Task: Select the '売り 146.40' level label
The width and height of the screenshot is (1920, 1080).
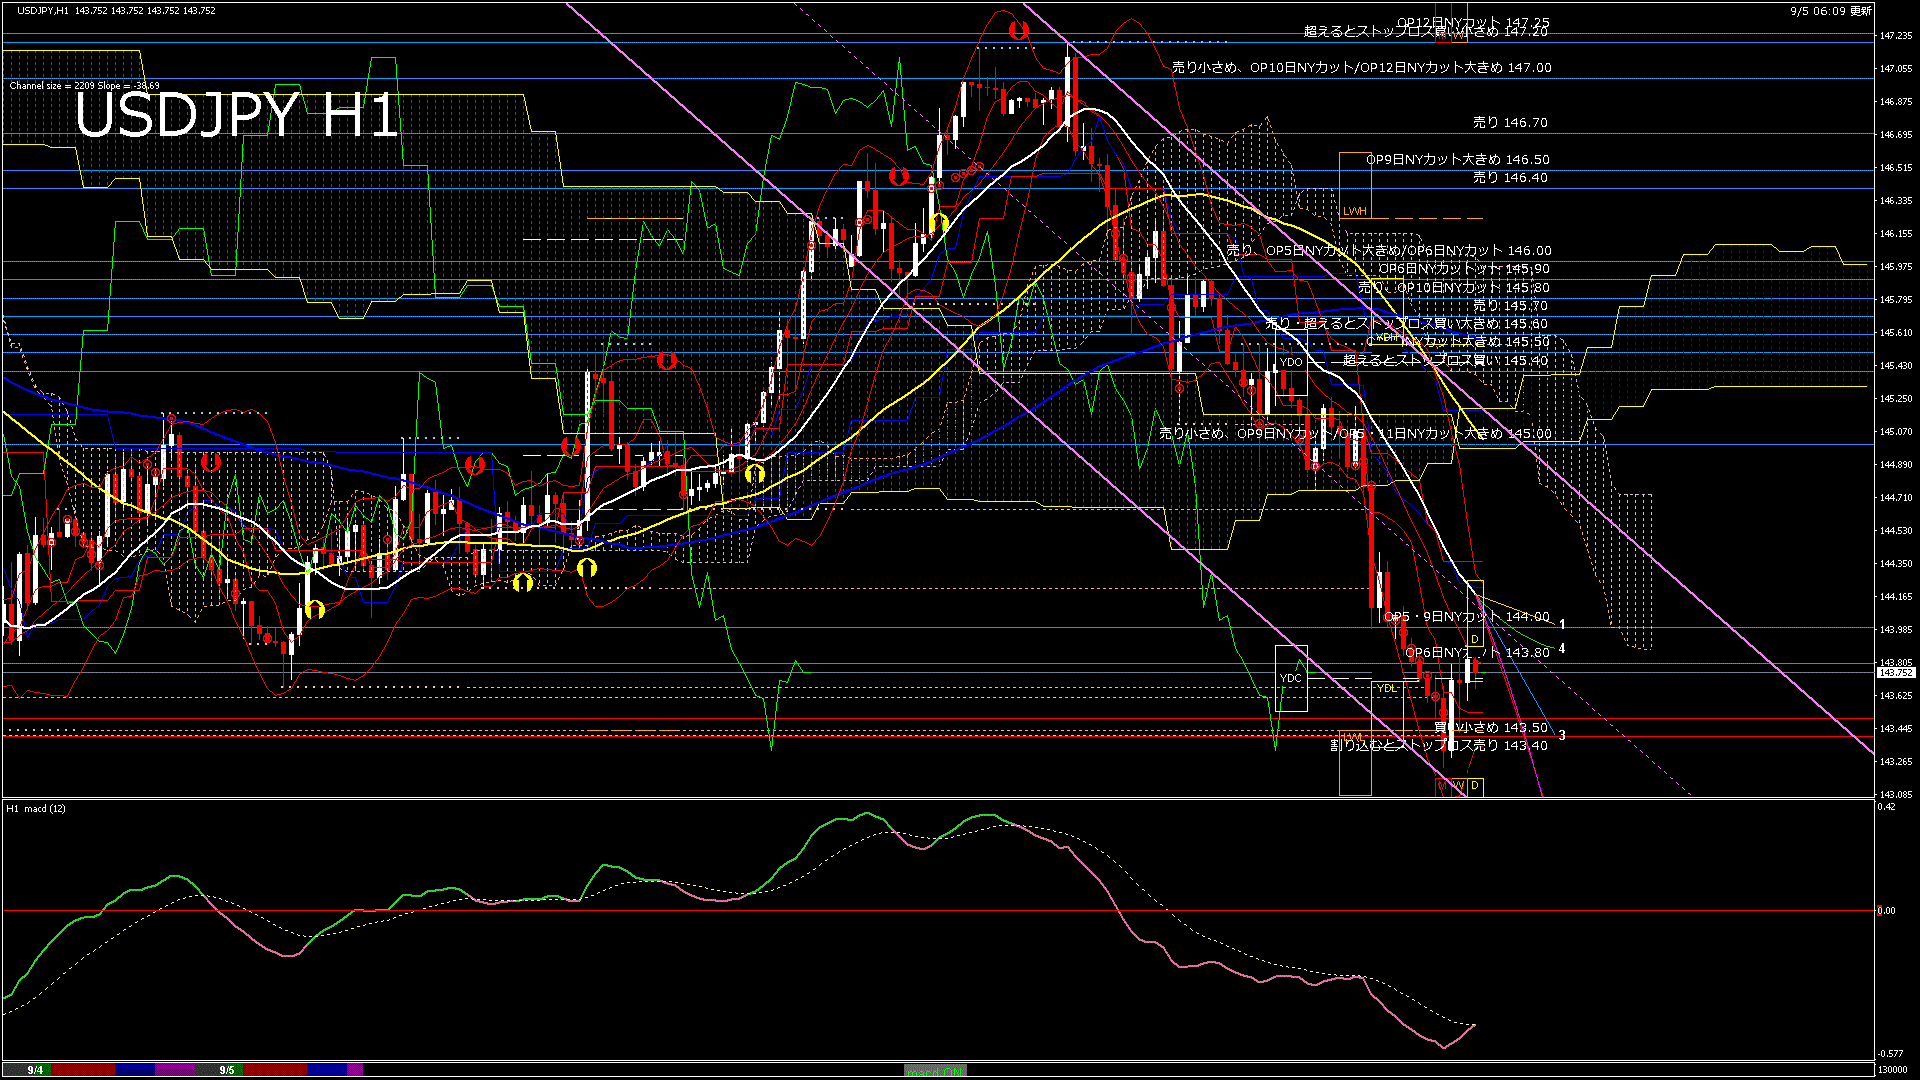Action: pos(1510,177)
